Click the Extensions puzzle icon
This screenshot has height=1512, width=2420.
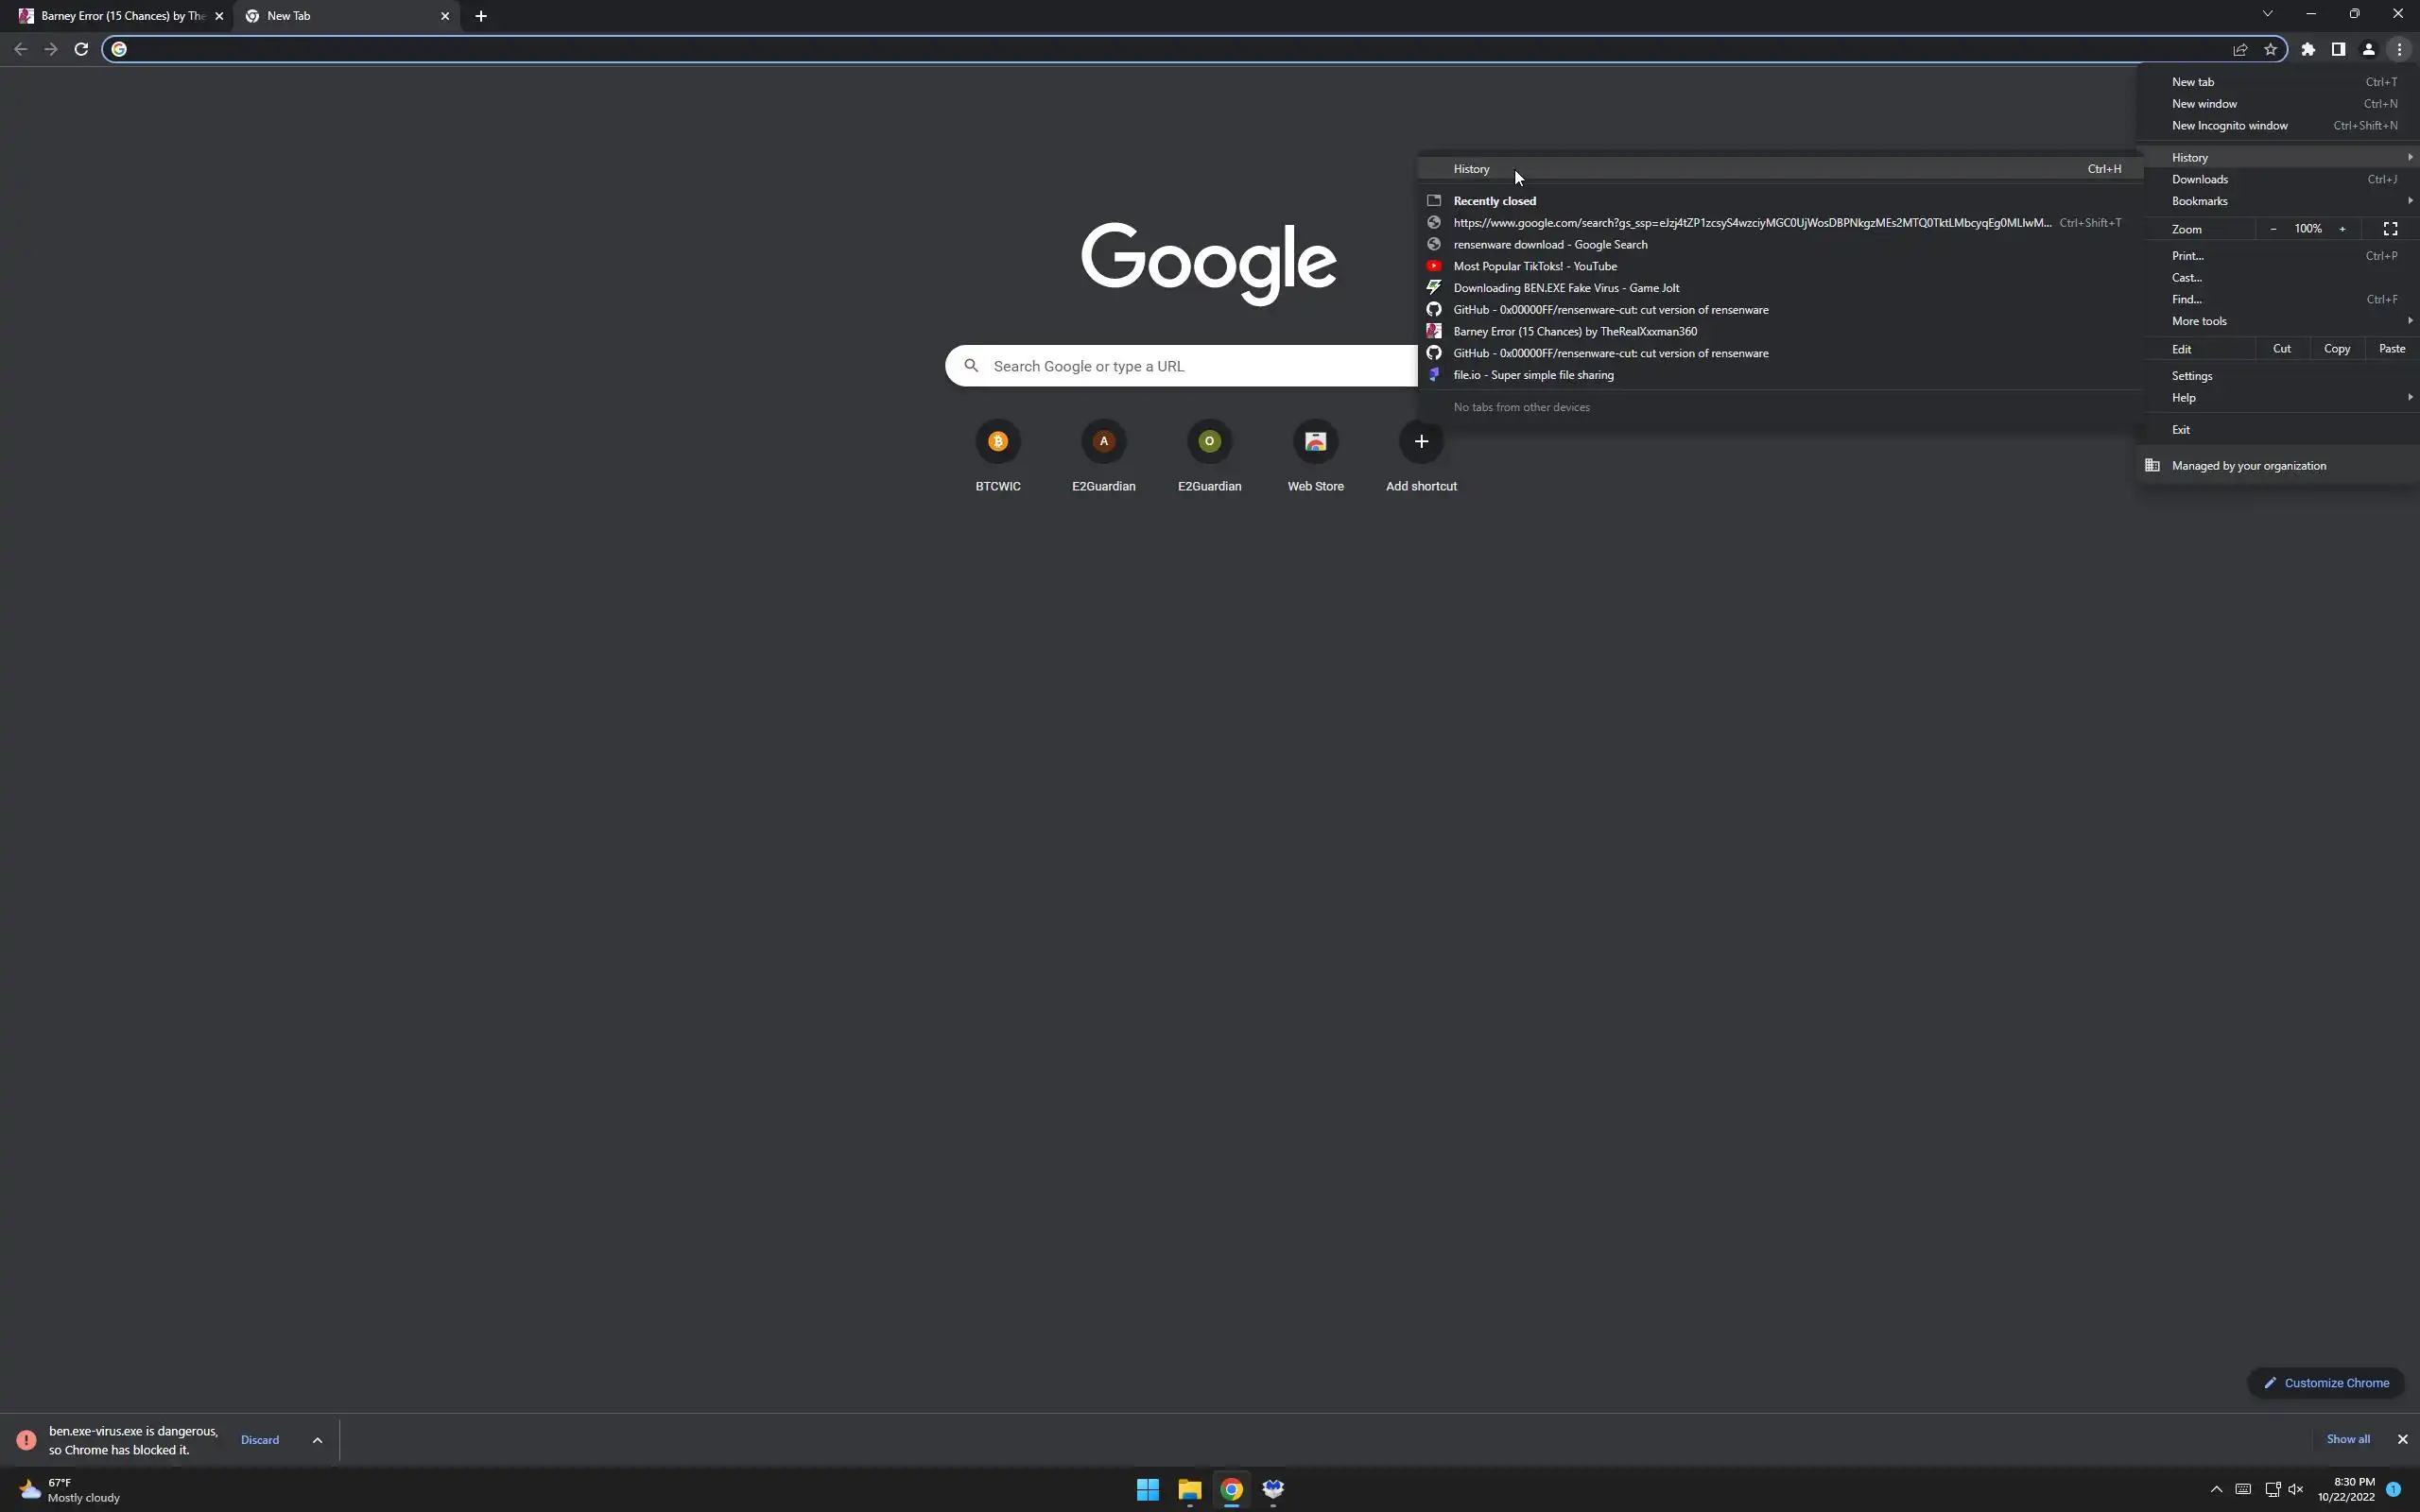tap(2308, 49)
